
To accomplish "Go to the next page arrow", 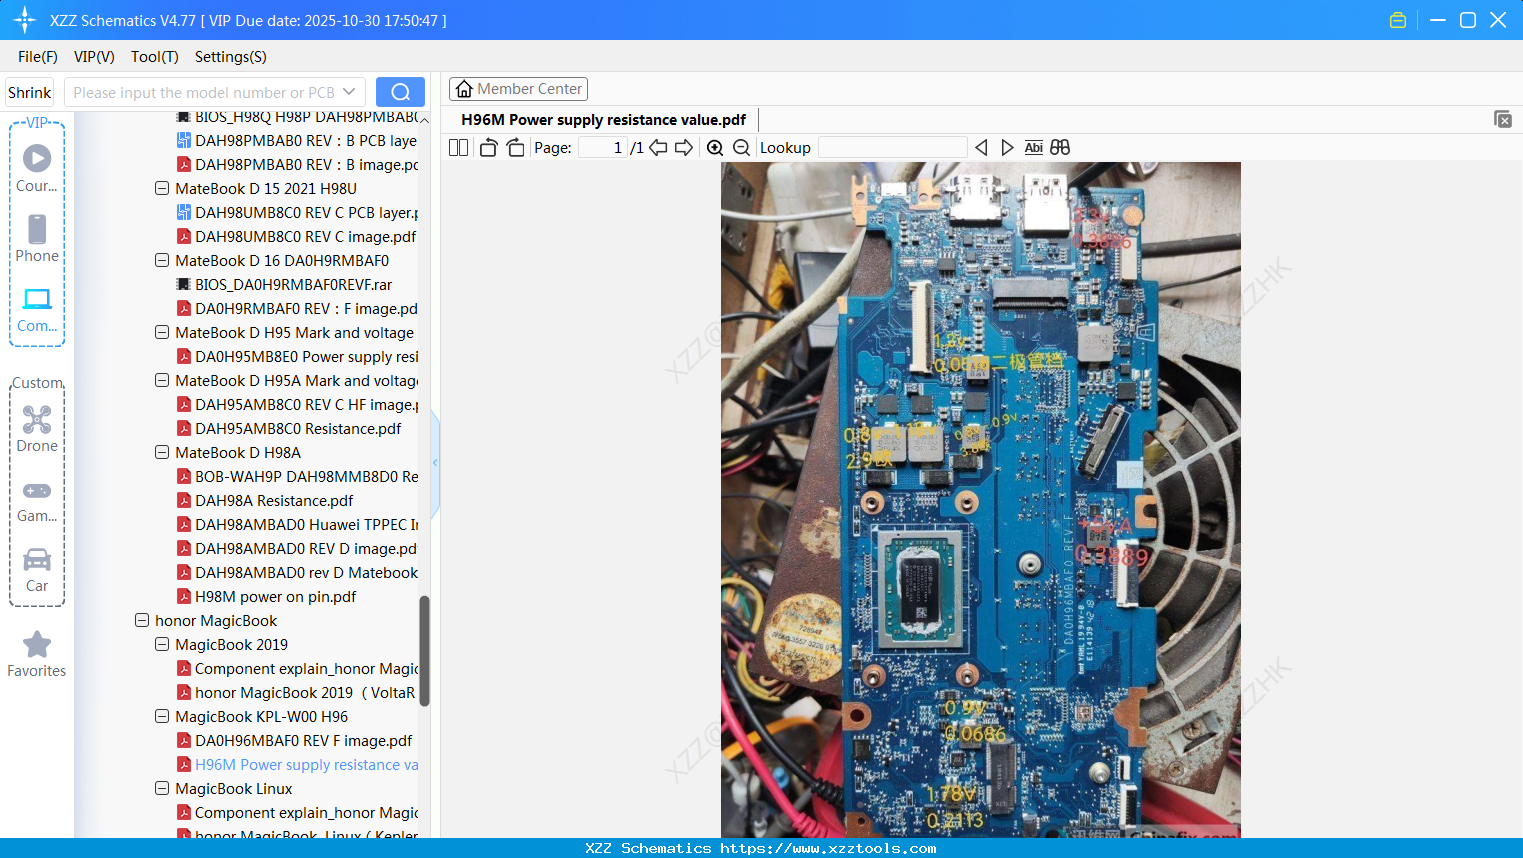I will pos(684,147).
